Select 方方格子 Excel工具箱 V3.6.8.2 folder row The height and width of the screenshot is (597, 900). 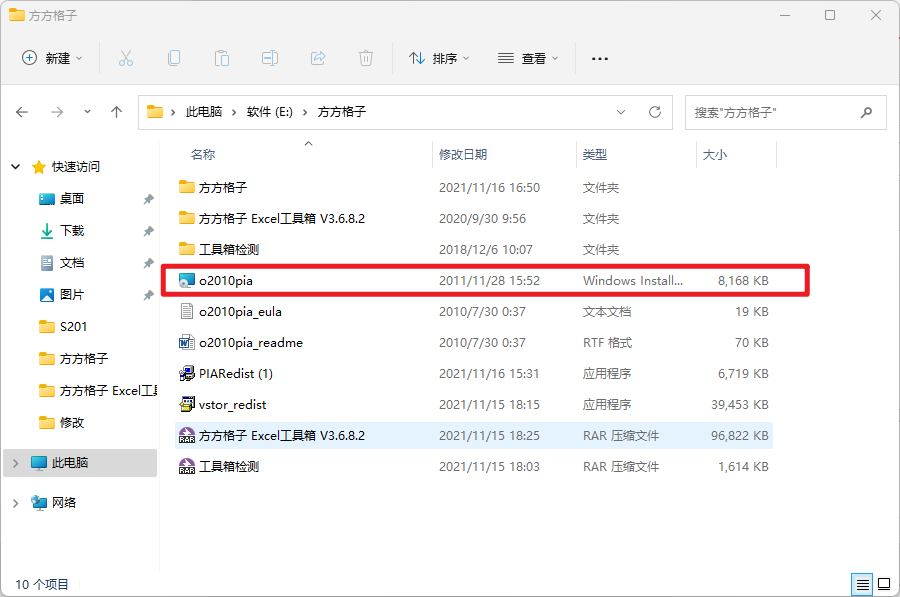474,219
